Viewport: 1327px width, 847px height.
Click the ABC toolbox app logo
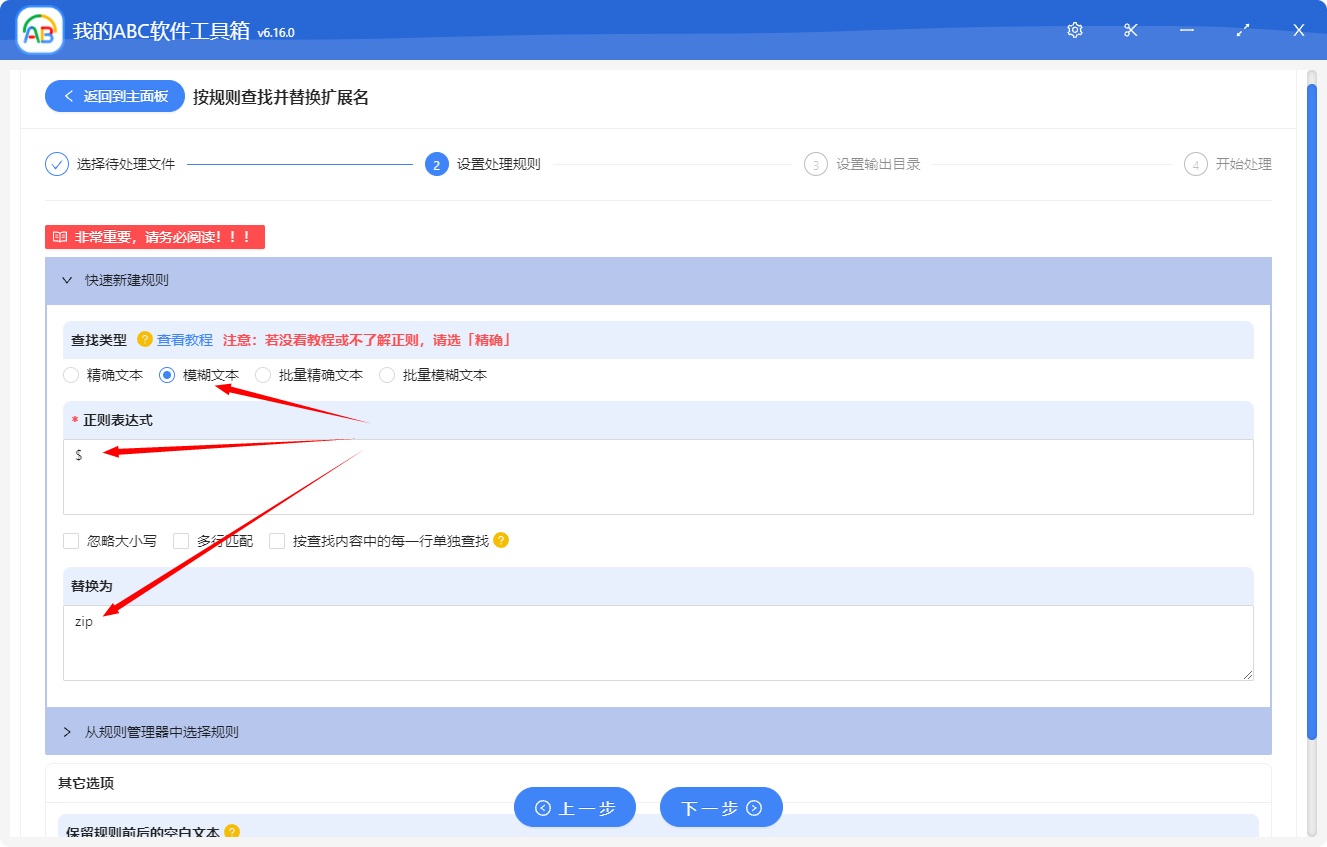(40, 30)
